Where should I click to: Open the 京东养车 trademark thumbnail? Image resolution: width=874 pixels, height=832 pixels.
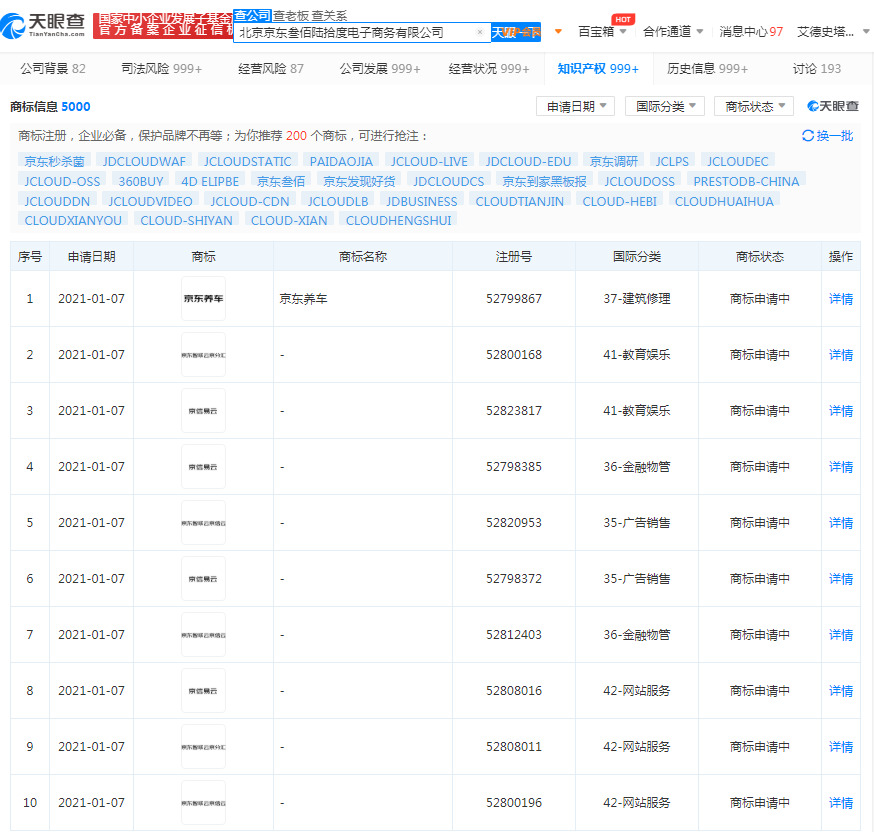point(203,299)
